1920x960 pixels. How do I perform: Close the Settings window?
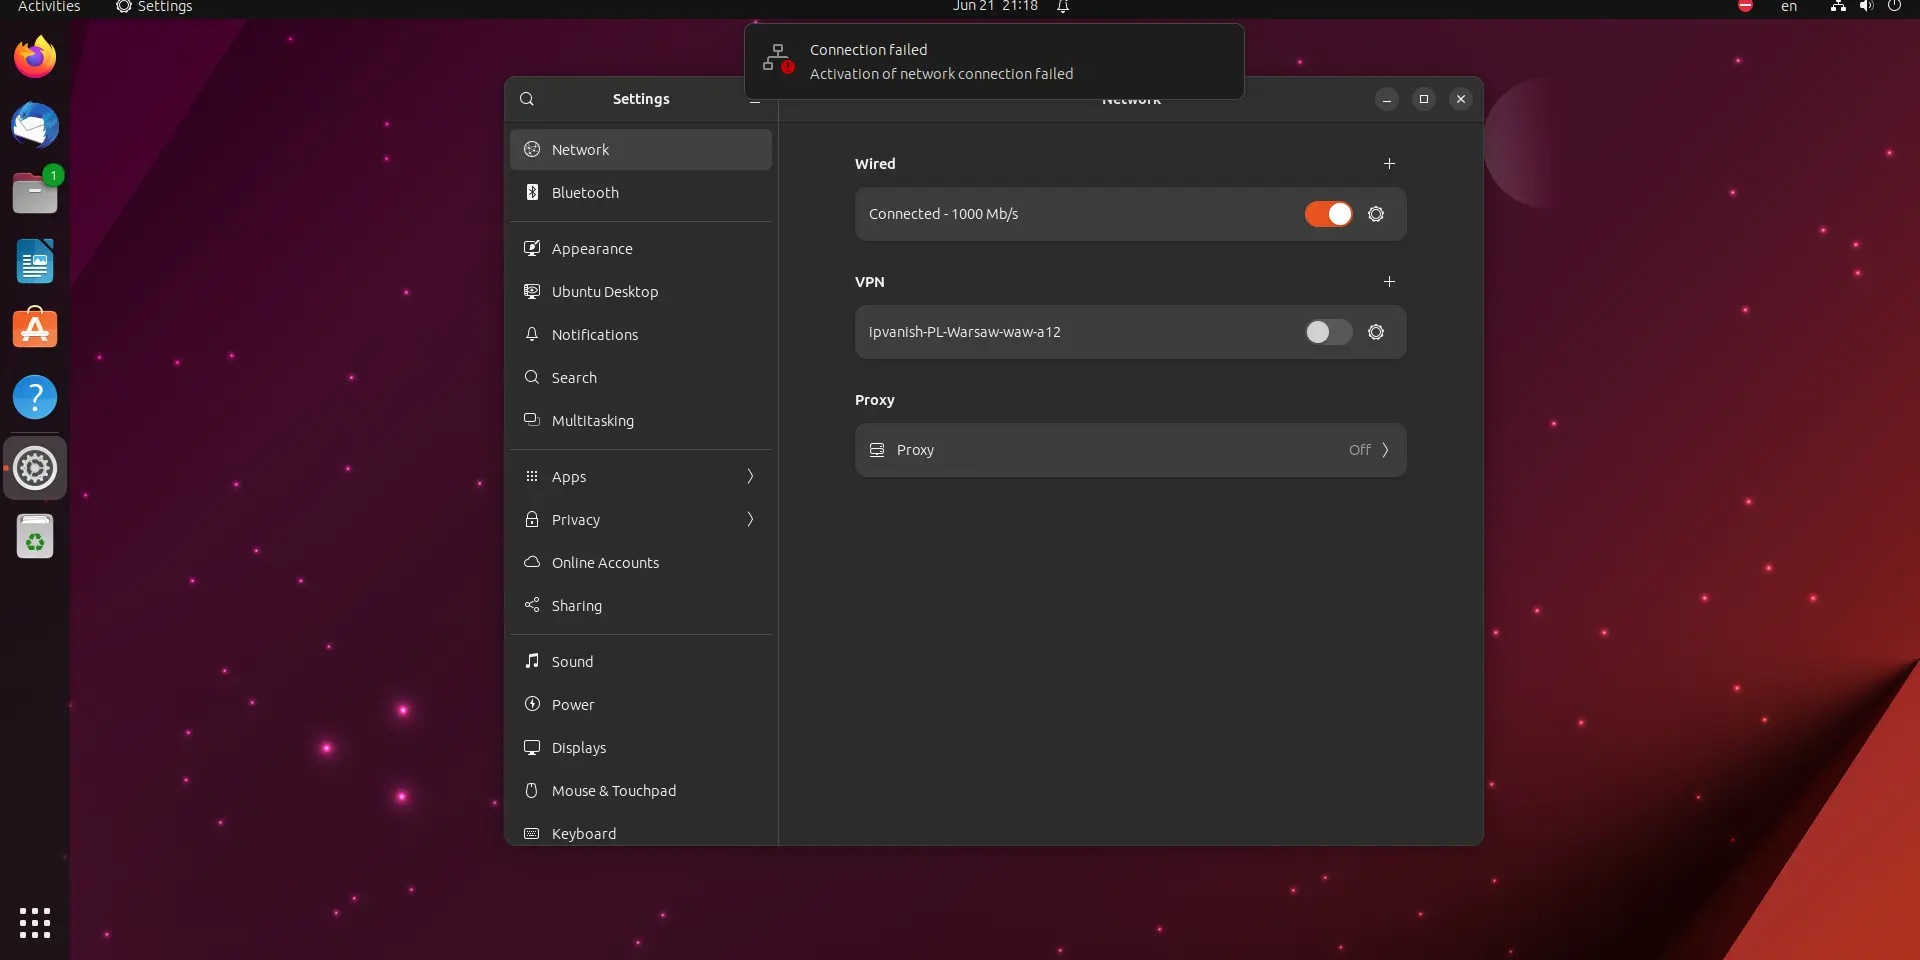[x=1461, y=99]
